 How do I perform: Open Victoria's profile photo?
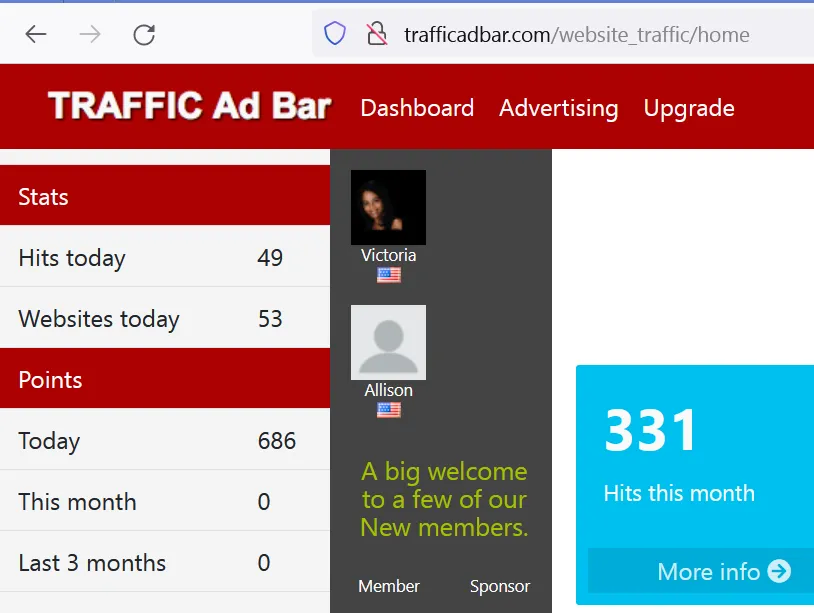[388, 207]
